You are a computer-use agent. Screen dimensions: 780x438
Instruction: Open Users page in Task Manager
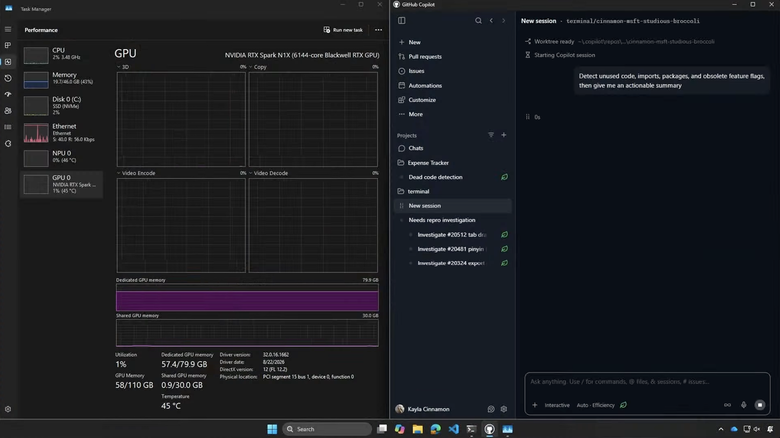(x=8, y=110)
